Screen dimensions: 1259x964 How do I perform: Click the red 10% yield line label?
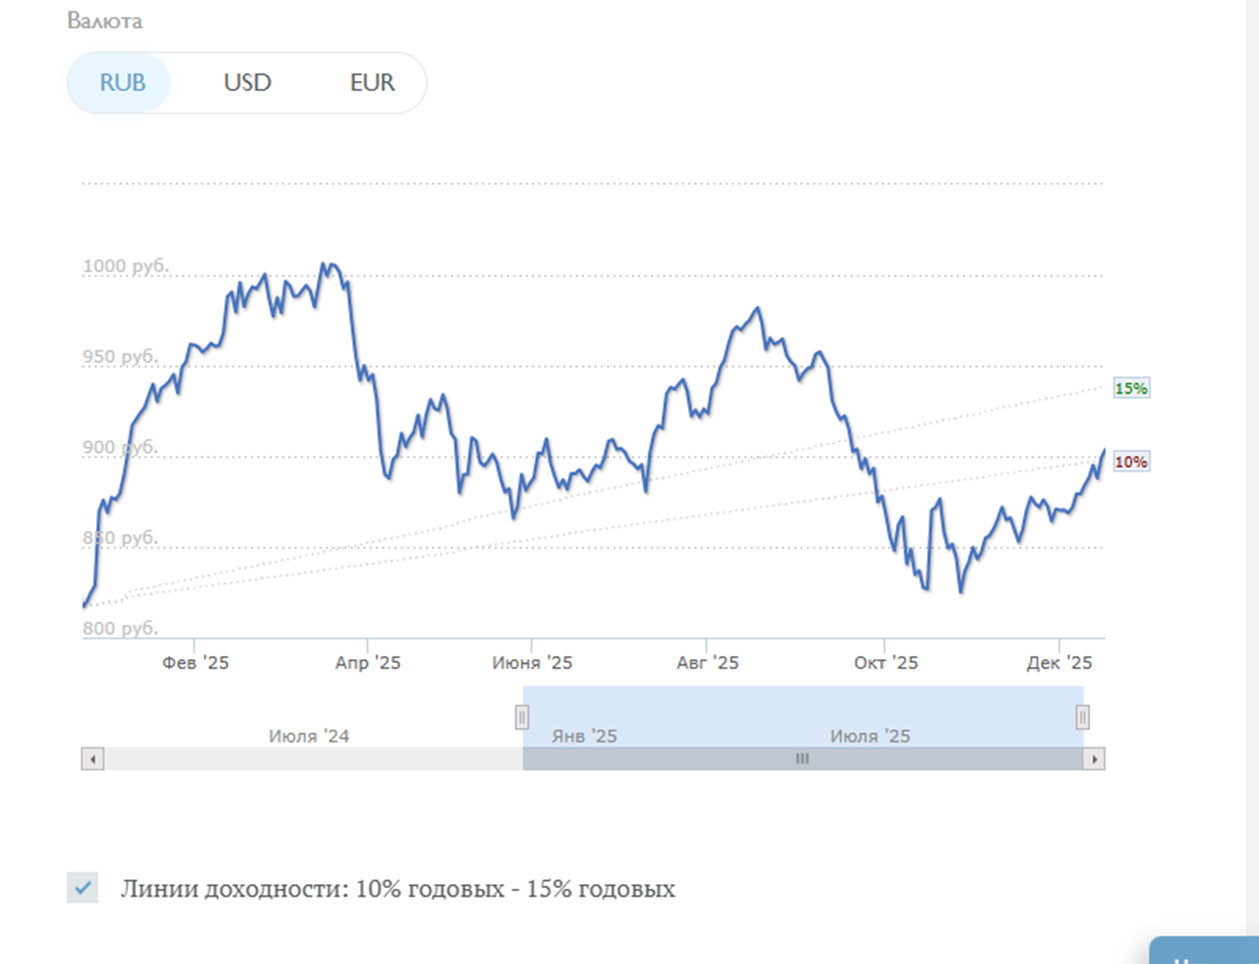[x=1131, y=462]
